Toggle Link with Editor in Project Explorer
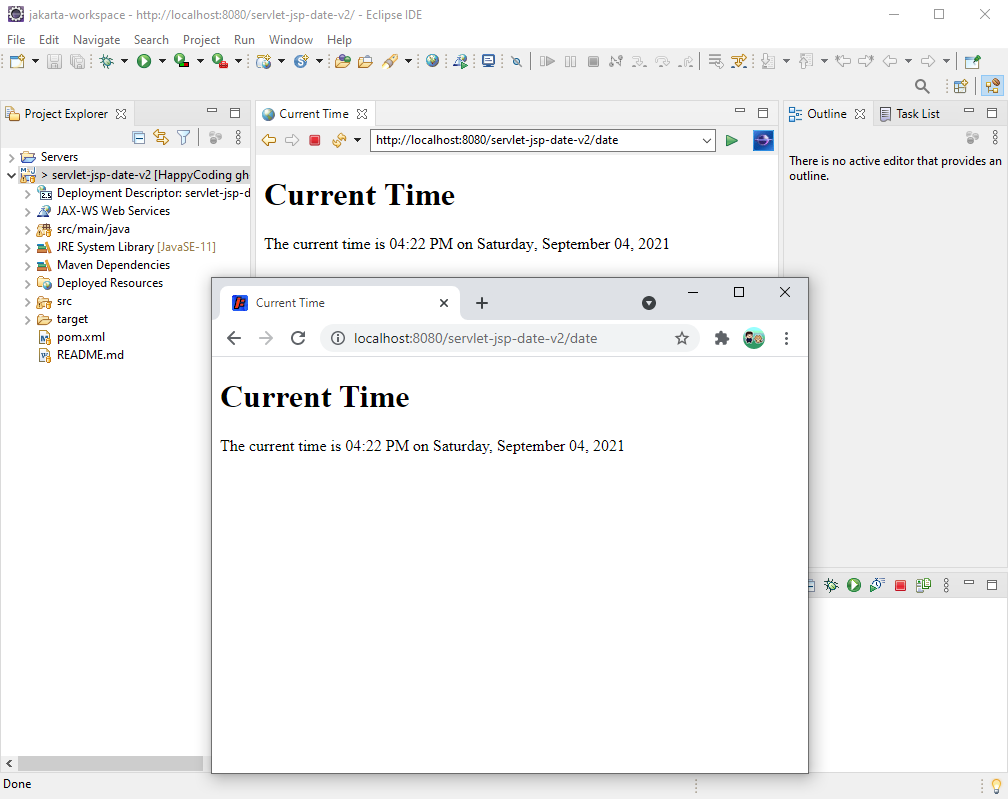 click(x=161, y=138)
